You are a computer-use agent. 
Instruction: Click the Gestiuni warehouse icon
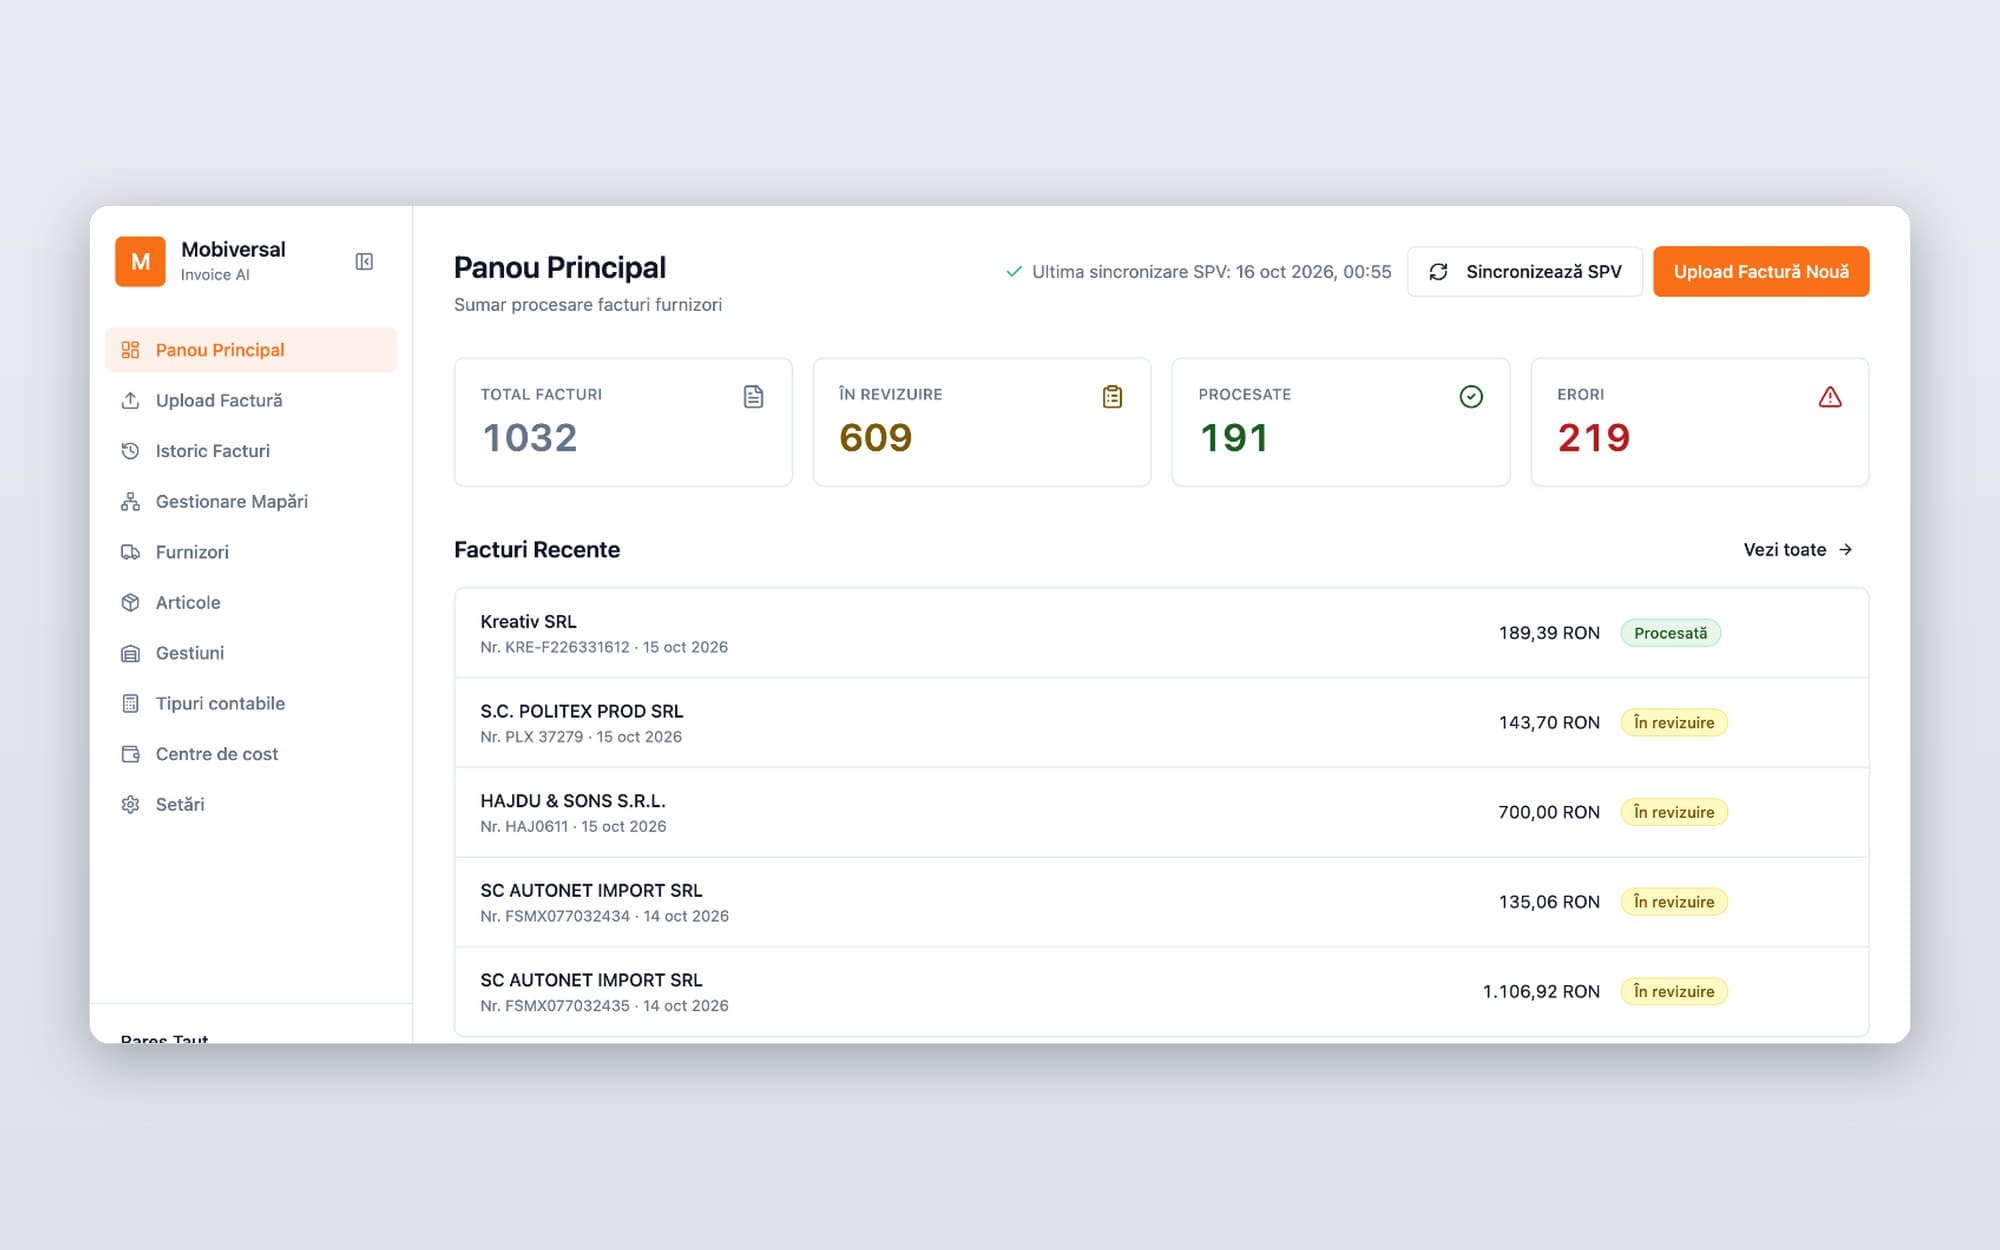pyautogui.click(x=130, y=653)
